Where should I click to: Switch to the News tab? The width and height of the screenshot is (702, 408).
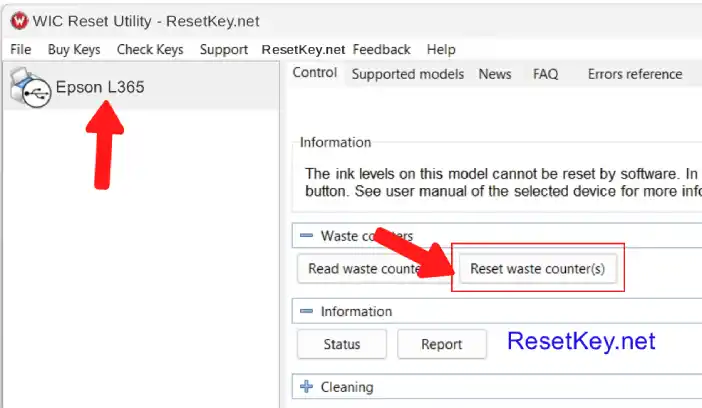494,74
